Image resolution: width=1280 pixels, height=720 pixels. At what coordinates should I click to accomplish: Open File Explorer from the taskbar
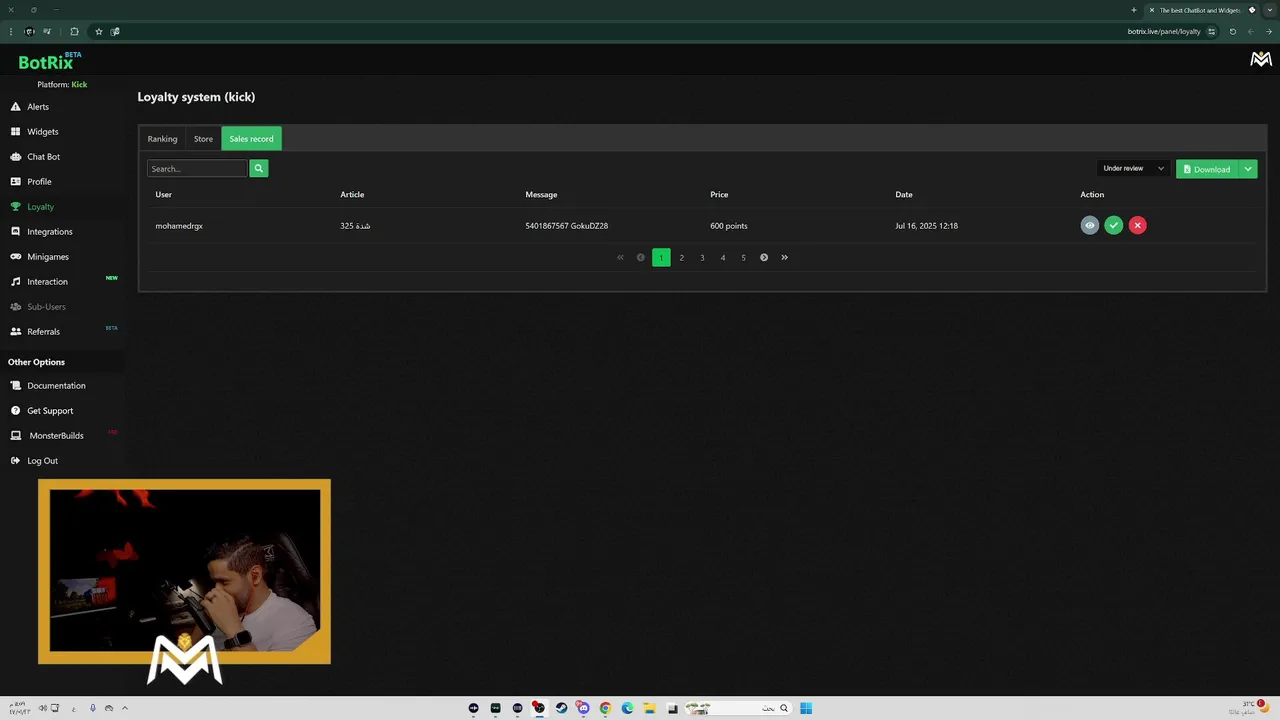point(650,708)
